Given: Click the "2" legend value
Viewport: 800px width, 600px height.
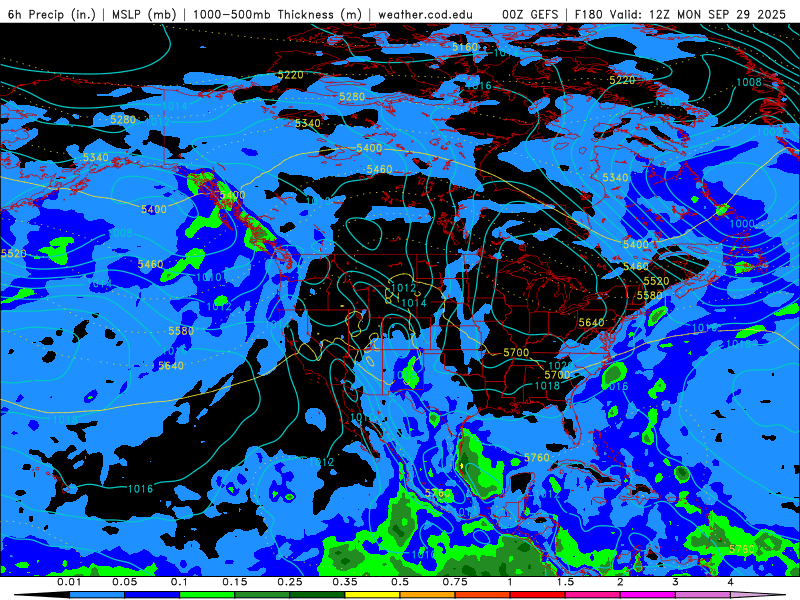Looking at the screenshot, I should [620, 582].
